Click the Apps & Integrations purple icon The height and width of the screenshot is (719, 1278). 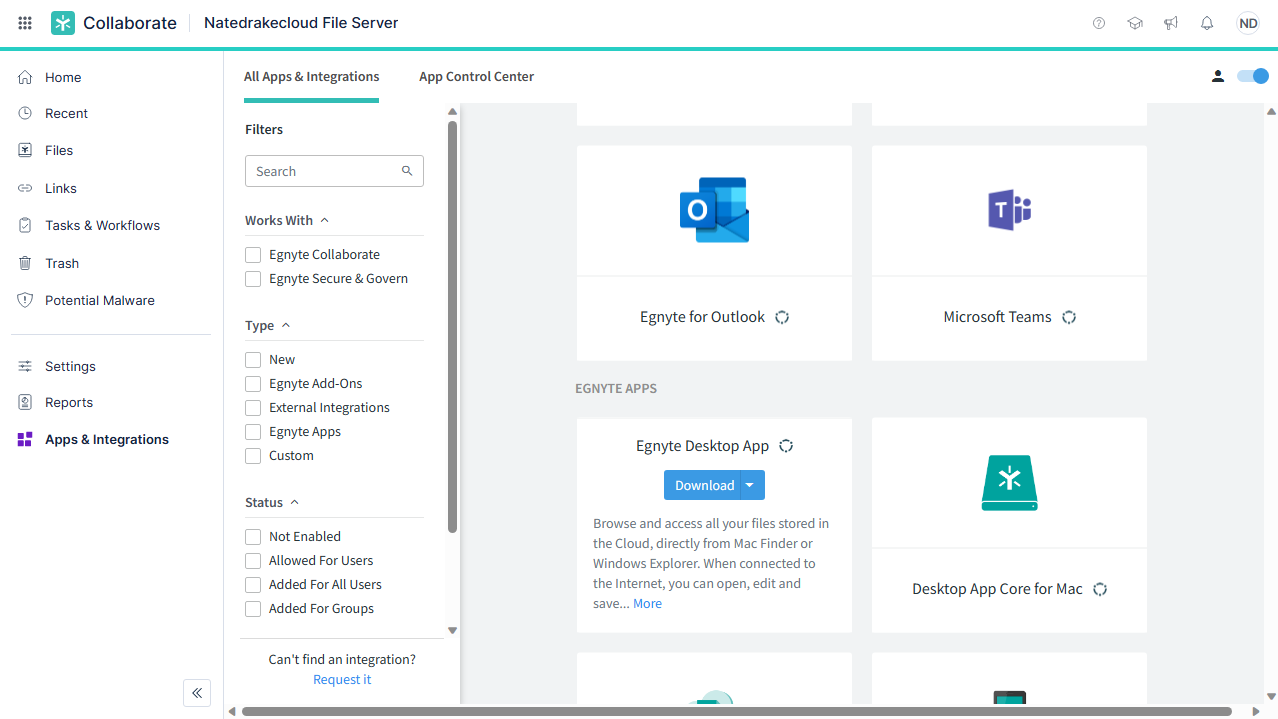click(x=25, y=439)
